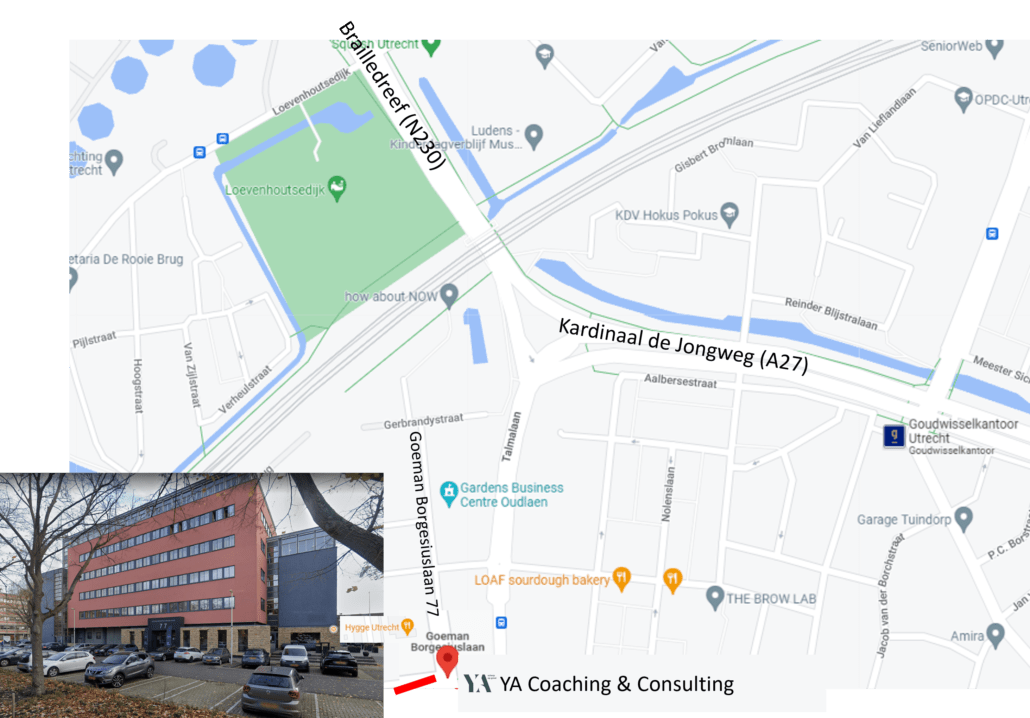This screenshot has height=718, width=1030.
Task: Click the OPDC Utrecht school marker
Action: (x=963, y=99)
